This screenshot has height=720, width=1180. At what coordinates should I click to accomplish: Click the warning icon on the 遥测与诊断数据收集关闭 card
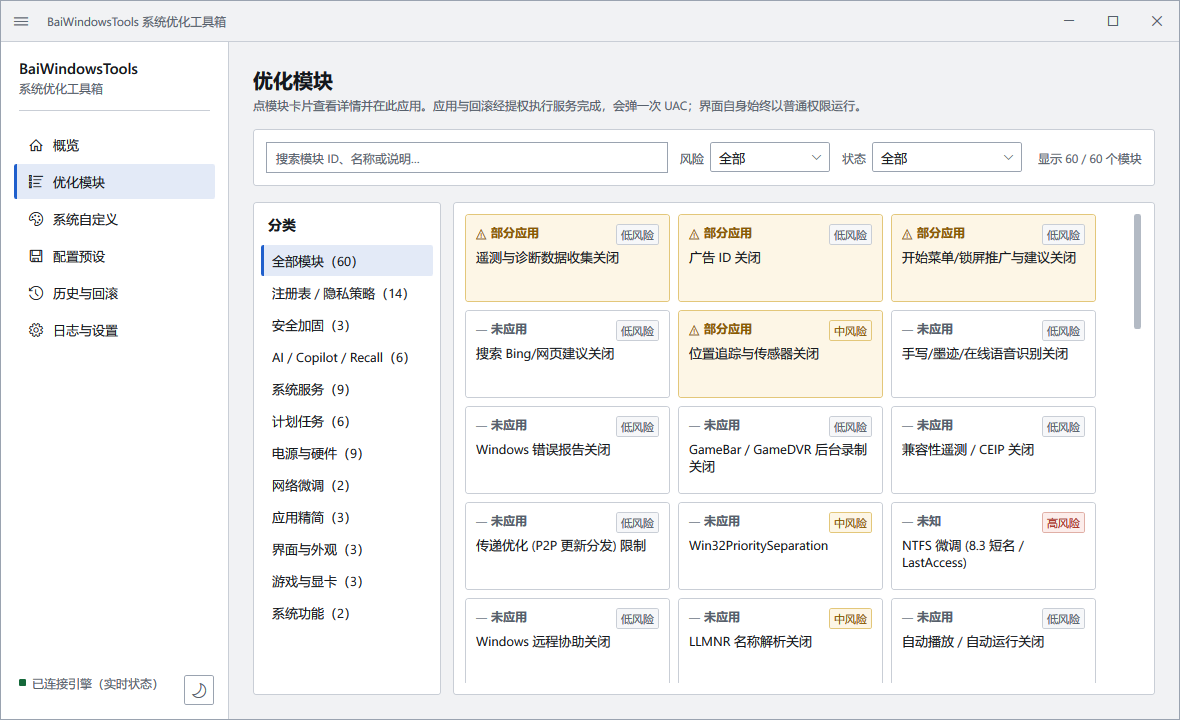pos(481,234)
